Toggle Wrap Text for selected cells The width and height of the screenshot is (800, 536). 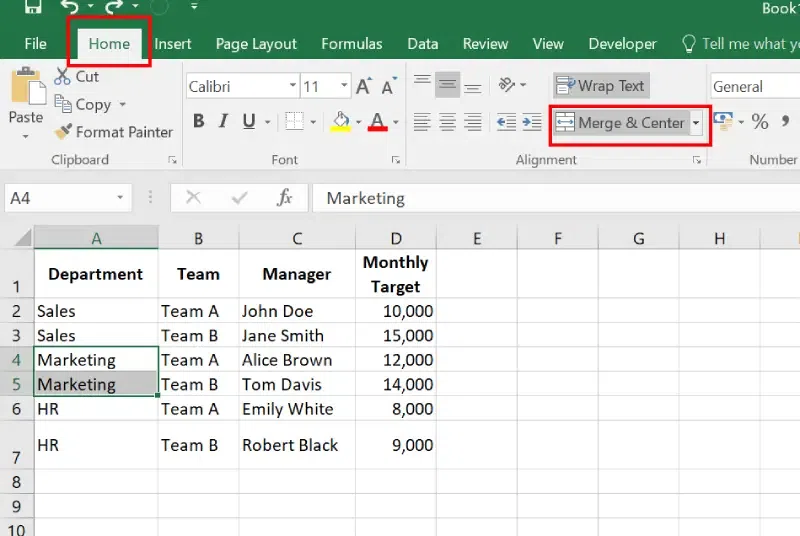[x=601, y=86]
